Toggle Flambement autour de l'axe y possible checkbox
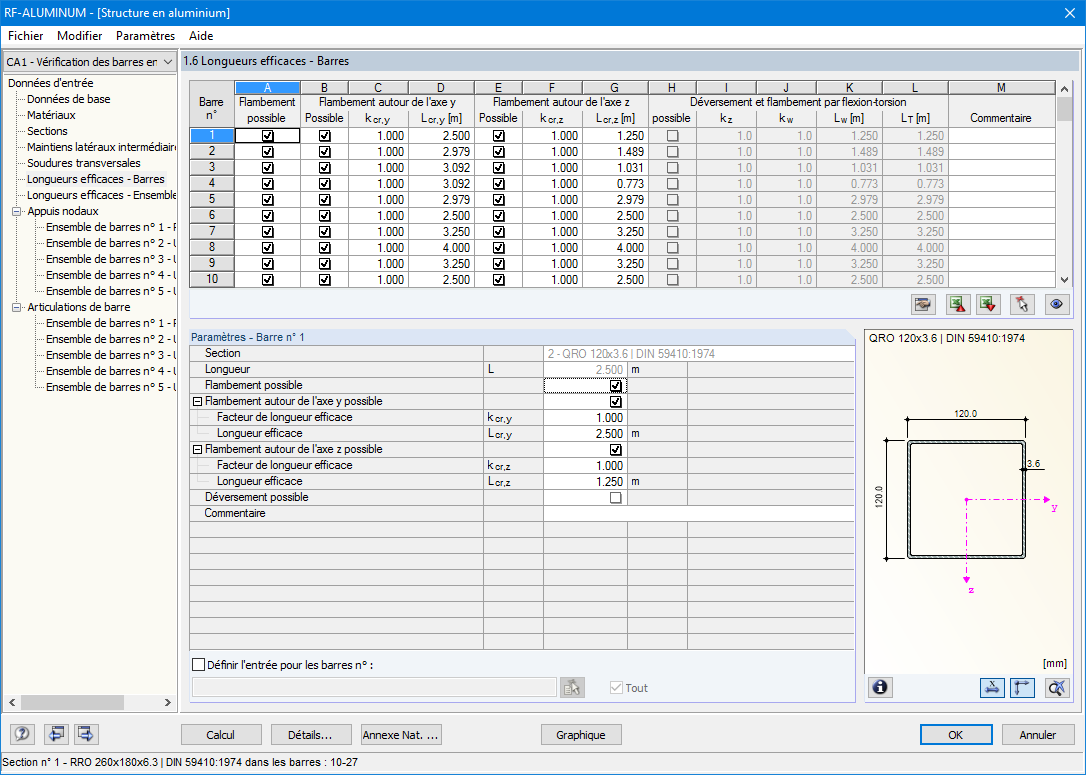1086x775 pixels. (615, 402)
